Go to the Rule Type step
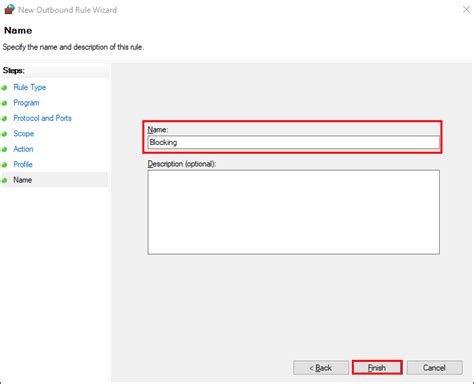This screenshot has height=384, width=474. pos(30,87)
